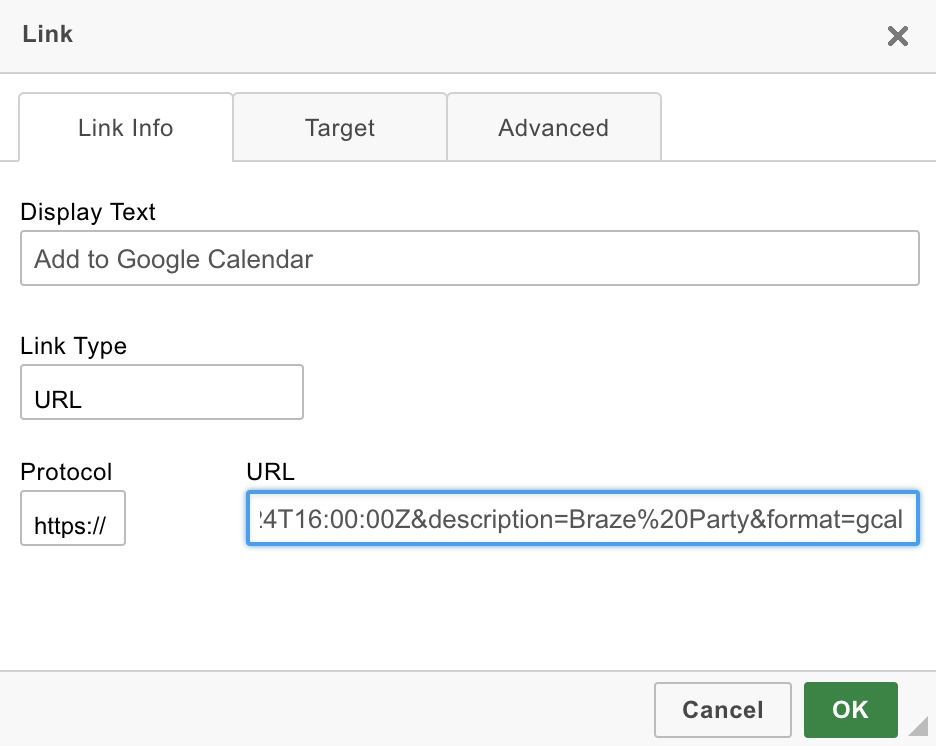Click the Protocol label

coord(66,471)
